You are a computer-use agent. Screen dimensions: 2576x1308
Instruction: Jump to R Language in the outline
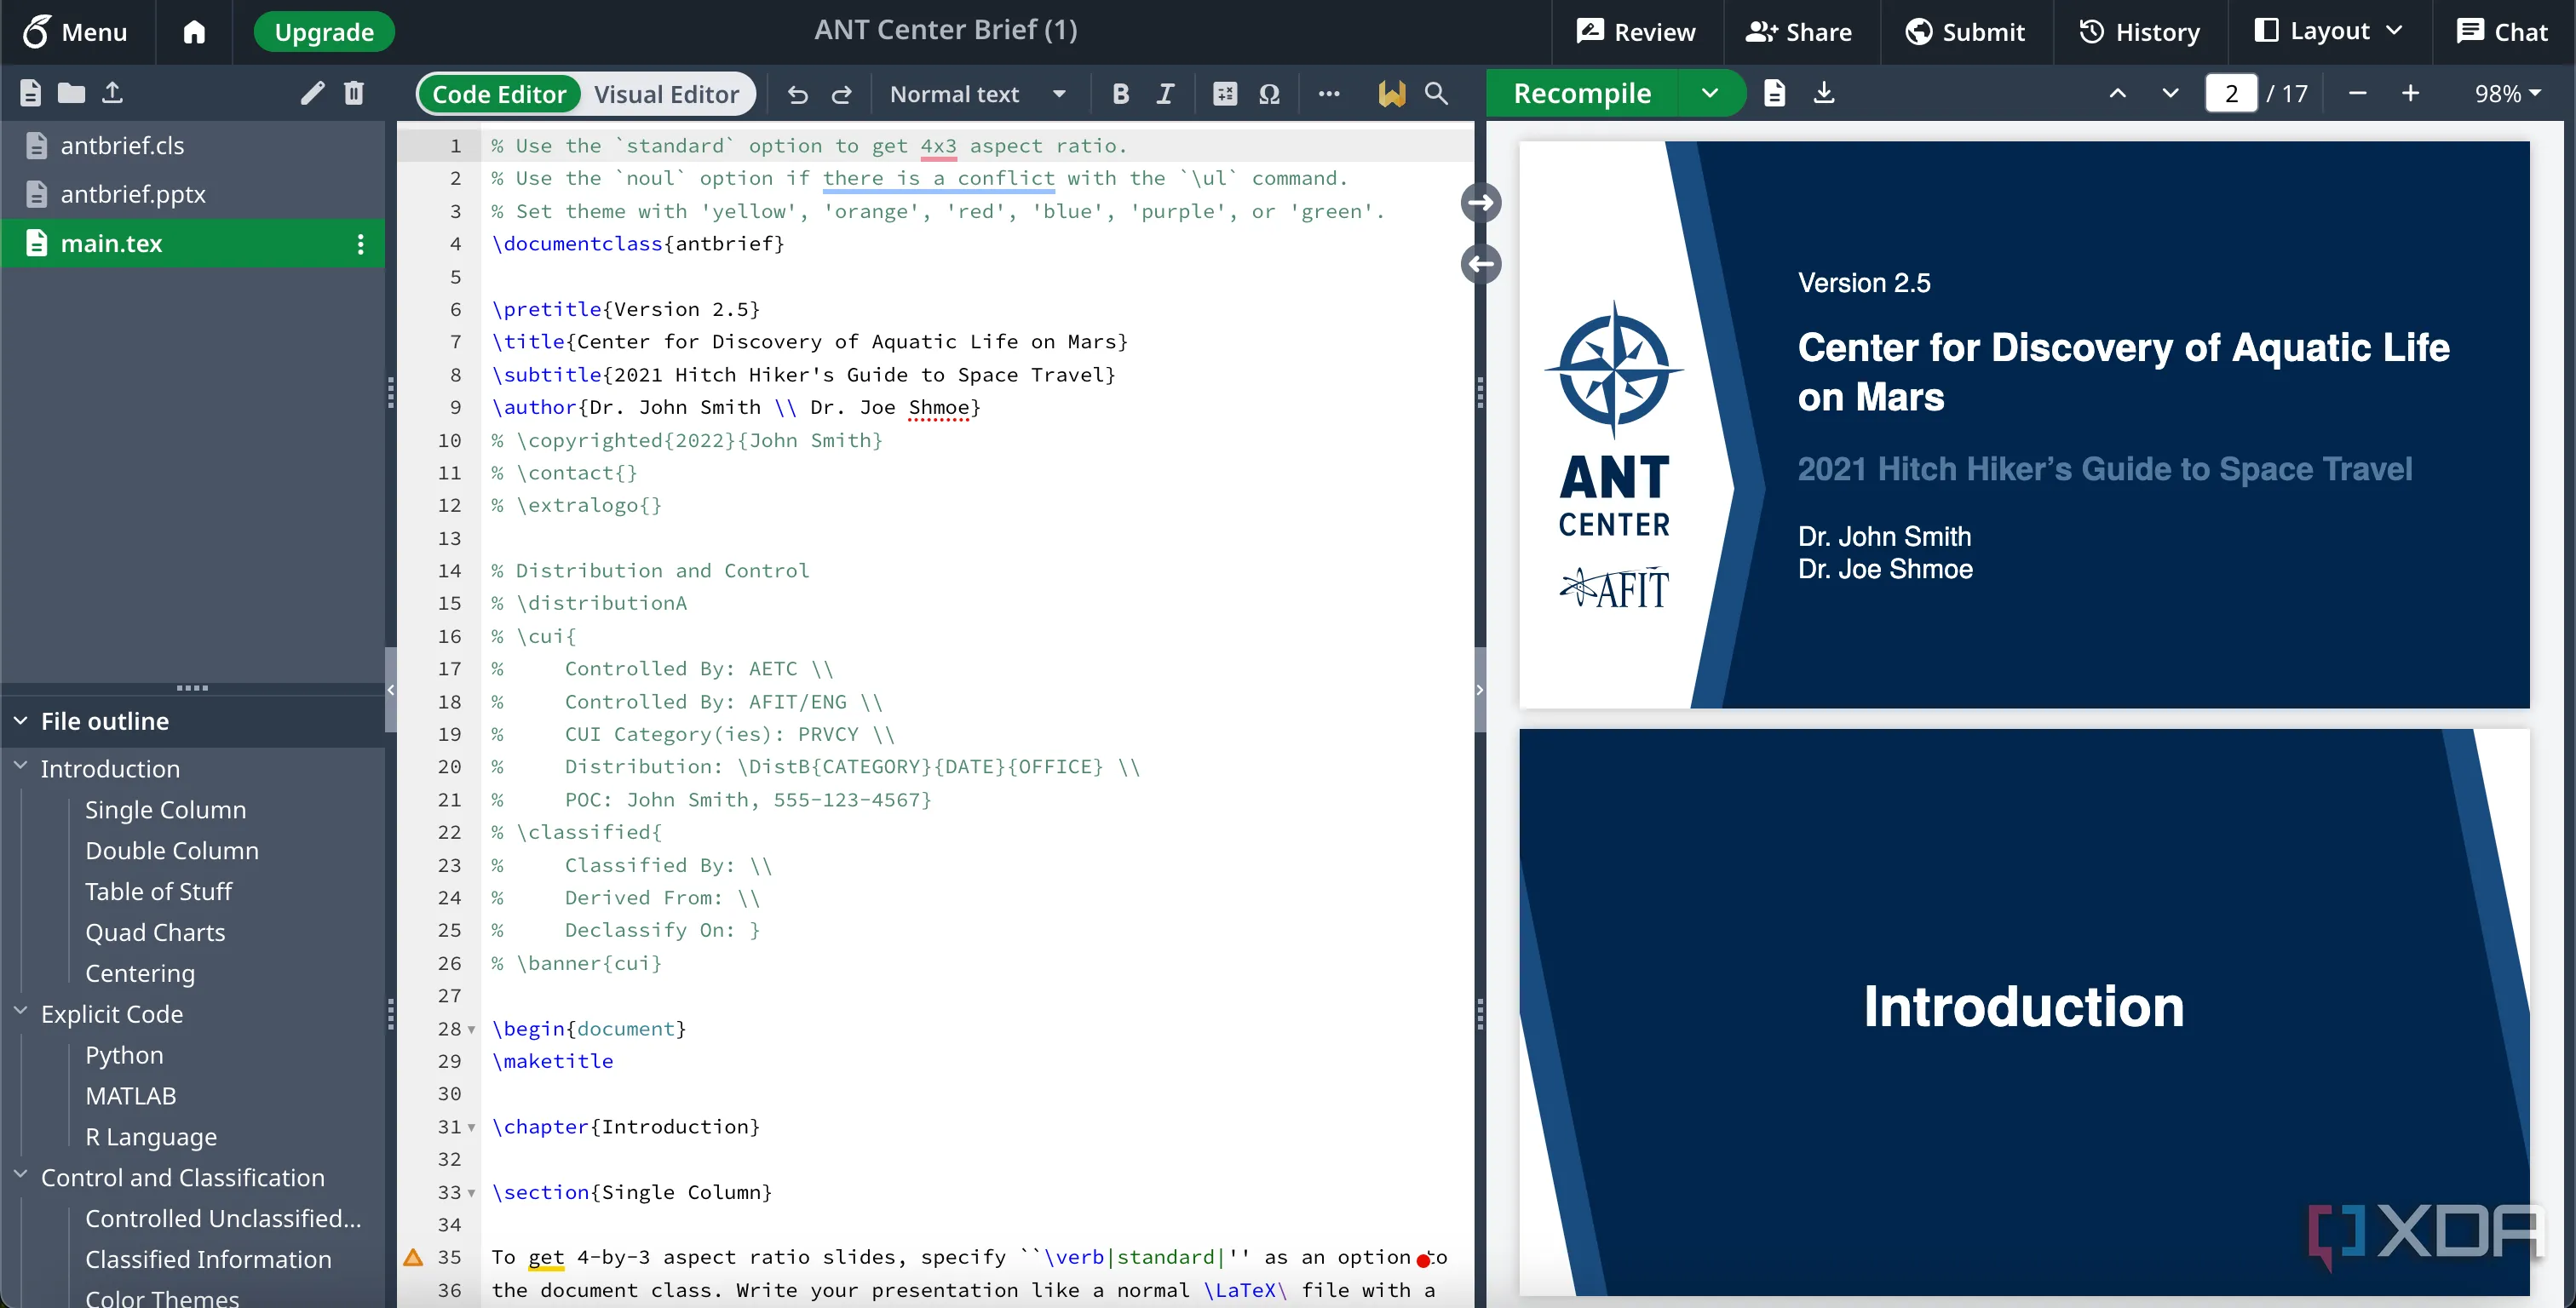[151, 1138]
